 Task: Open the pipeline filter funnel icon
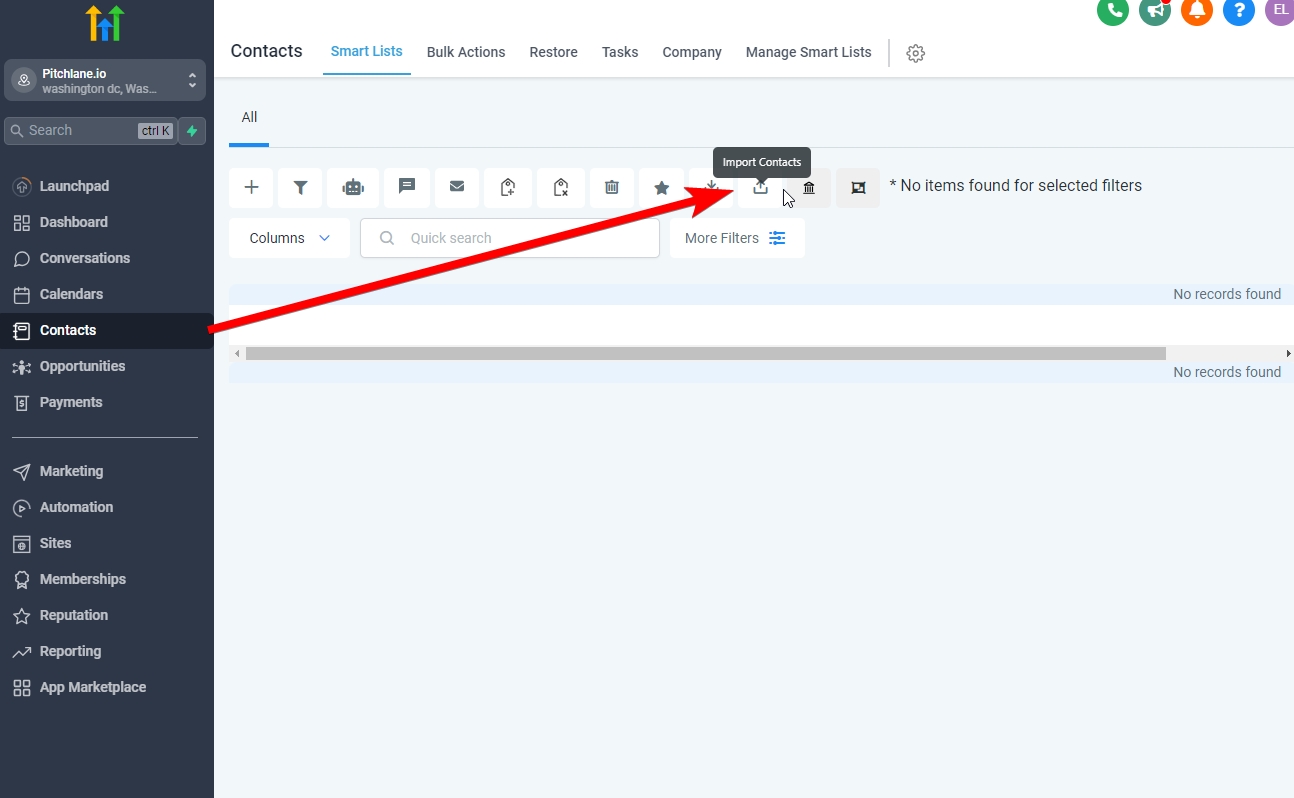tap(300, 188)
